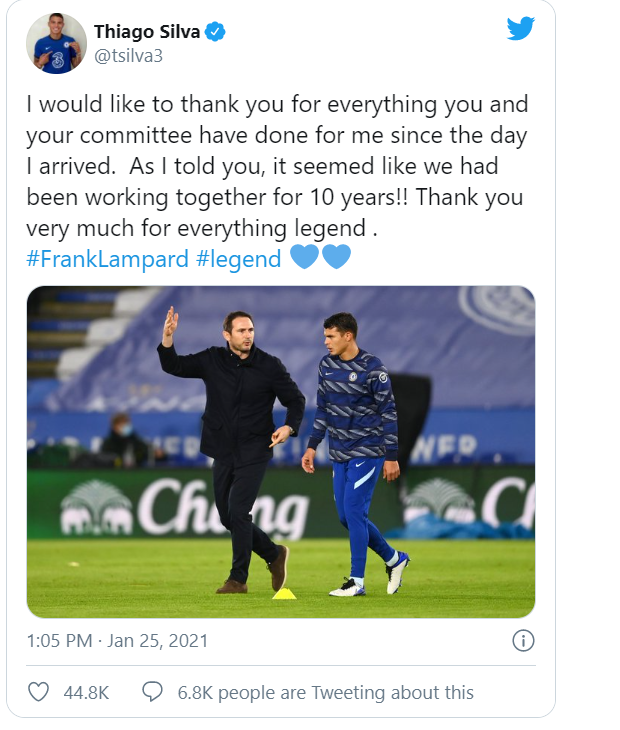Click the tweet info circle icon

tap(523, 641)
